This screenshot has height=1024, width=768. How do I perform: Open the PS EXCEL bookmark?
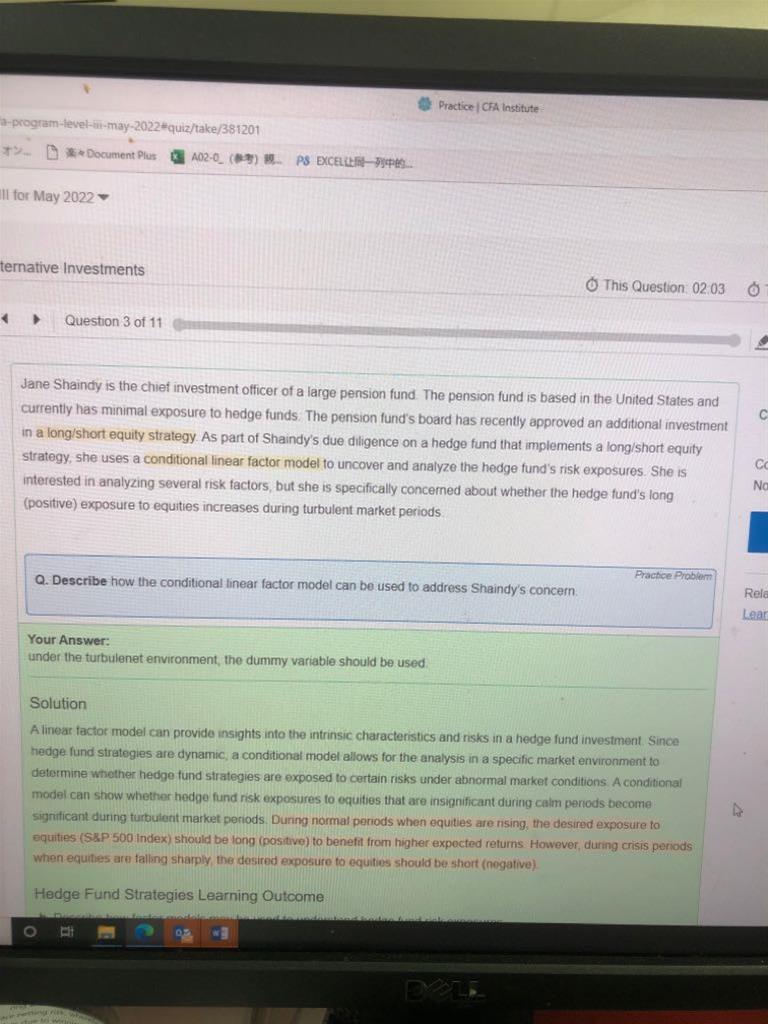click(353, 161)
